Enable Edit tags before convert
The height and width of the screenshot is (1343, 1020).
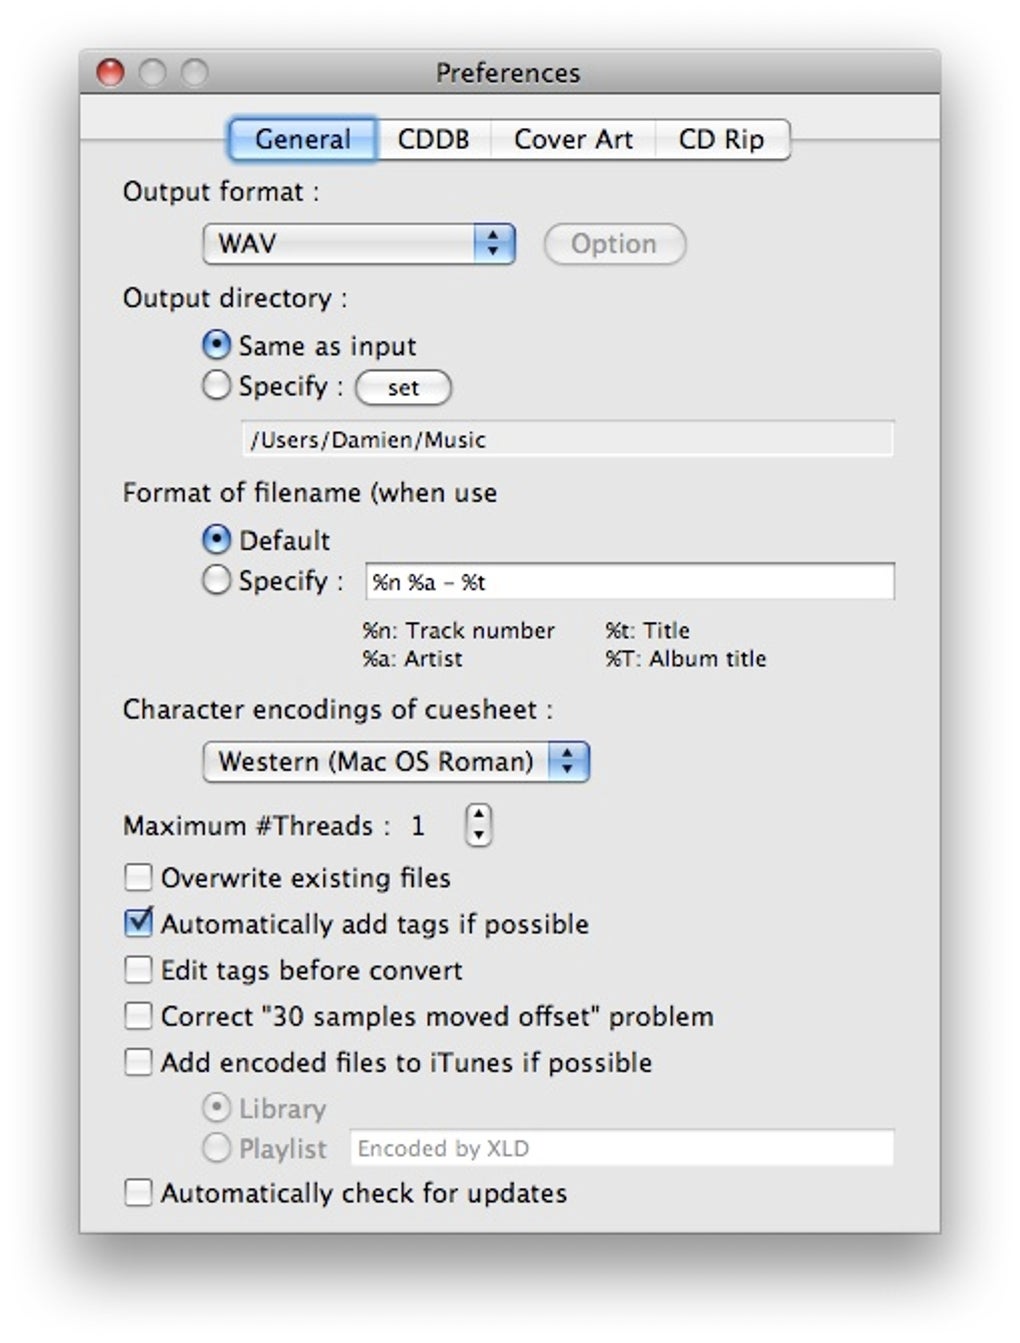click(138, 970)
